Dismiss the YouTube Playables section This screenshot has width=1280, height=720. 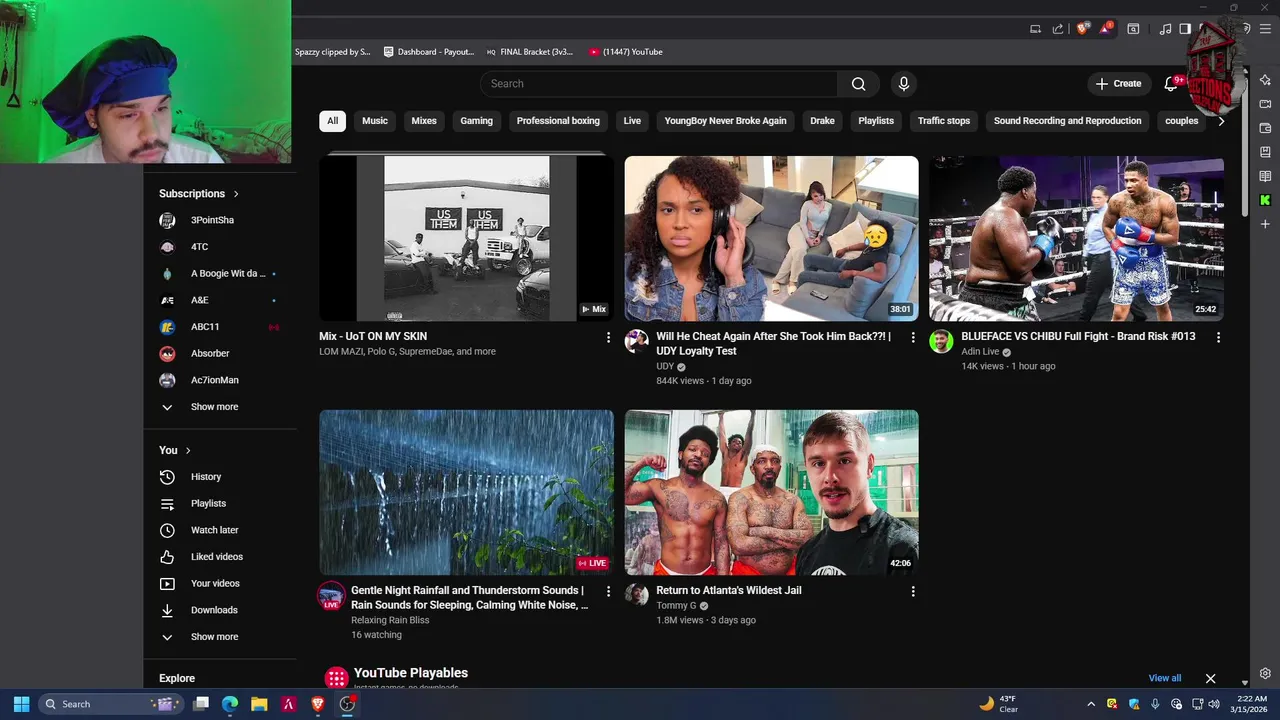point(1210,678)
